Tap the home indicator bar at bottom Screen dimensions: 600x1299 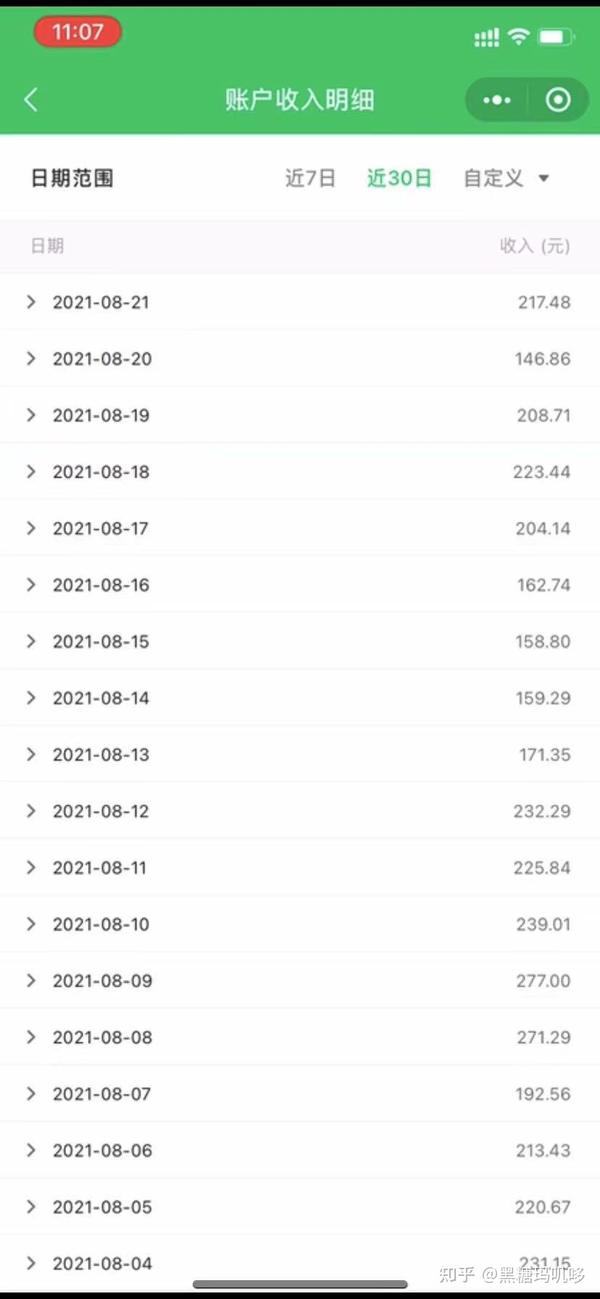(x=300, y=1285)
